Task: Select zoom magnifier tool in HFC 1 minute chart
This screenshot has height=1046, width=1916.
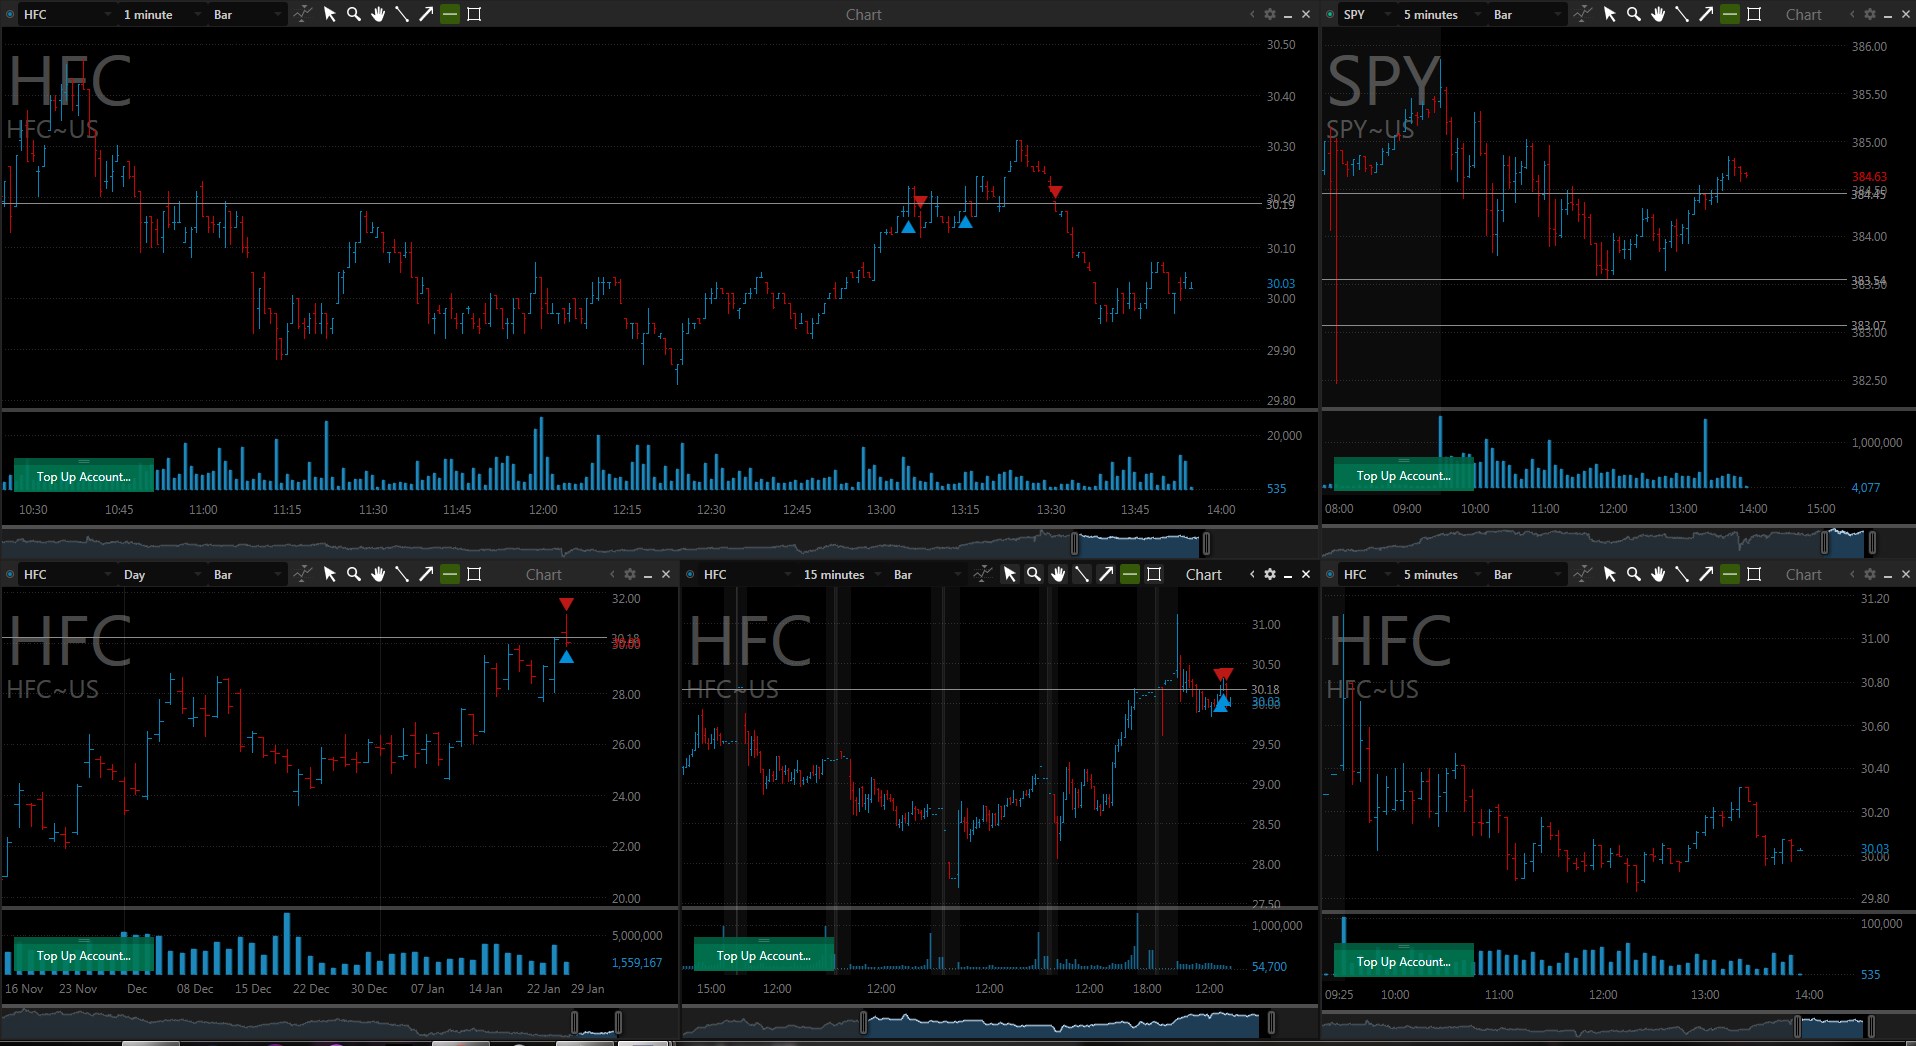Action: click(x=354, y=14)
